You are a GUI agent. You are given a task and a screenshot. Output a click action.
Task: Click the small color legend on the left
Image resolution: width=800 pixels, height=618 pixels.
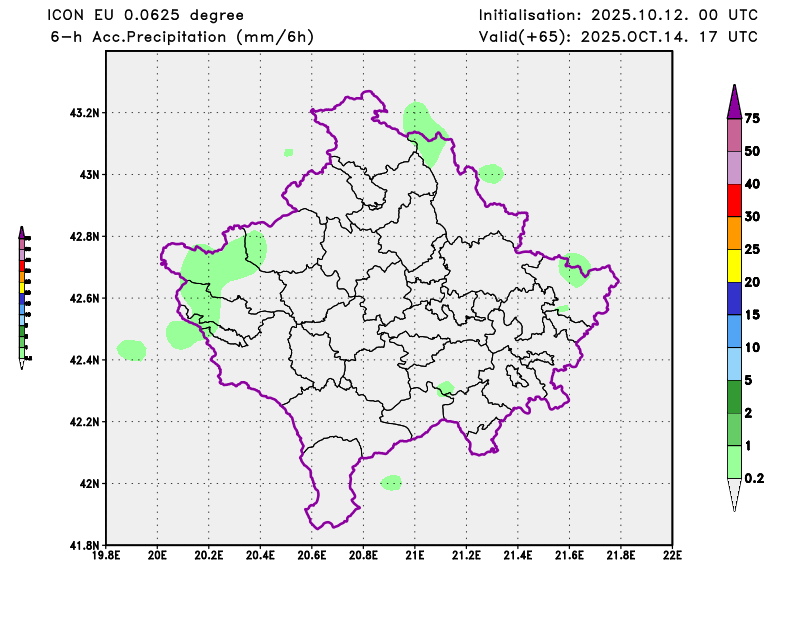pyautogui.click(x=23, y=297)
